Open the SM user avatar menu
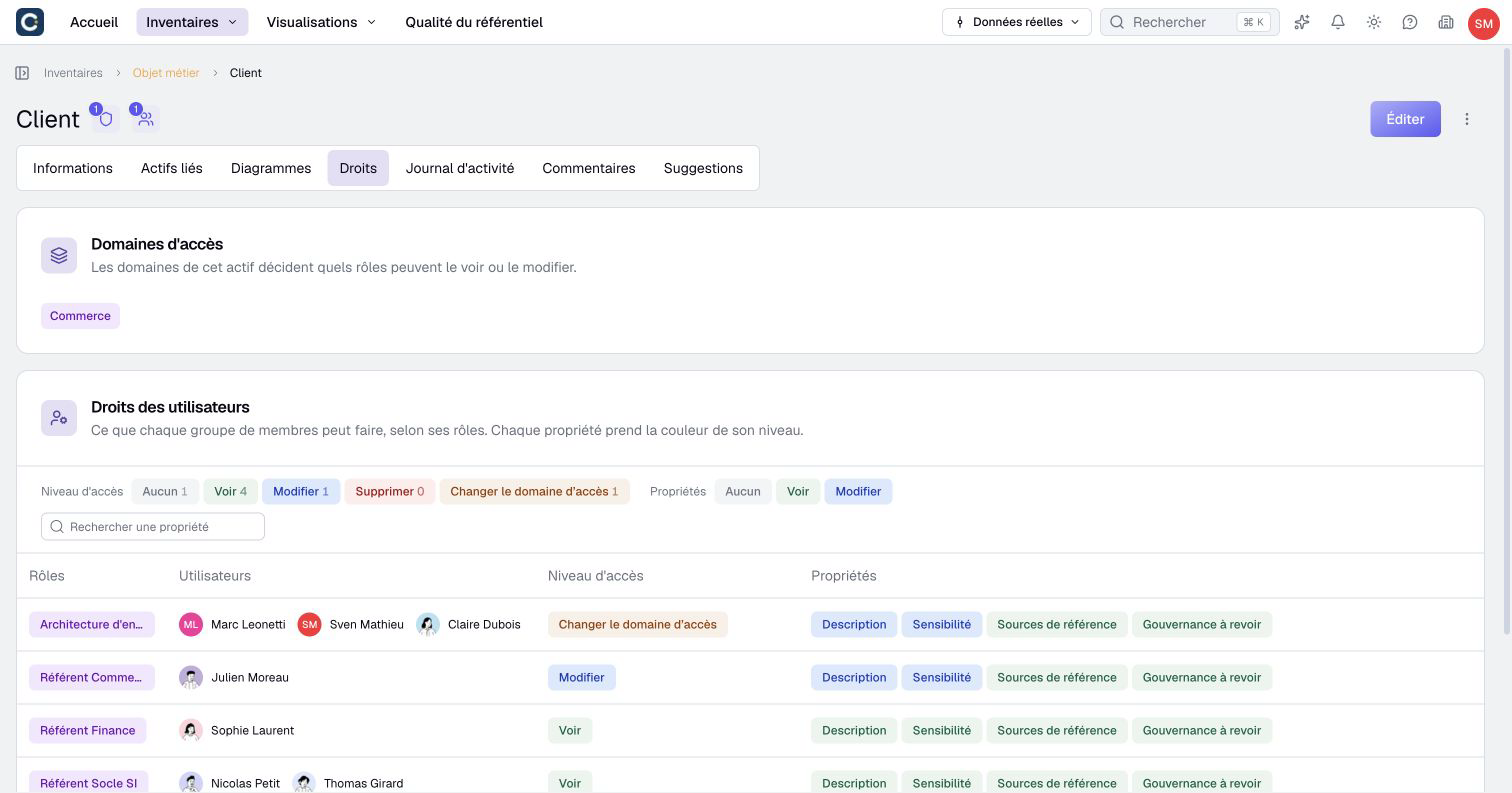 click(x=1484, y=23)
